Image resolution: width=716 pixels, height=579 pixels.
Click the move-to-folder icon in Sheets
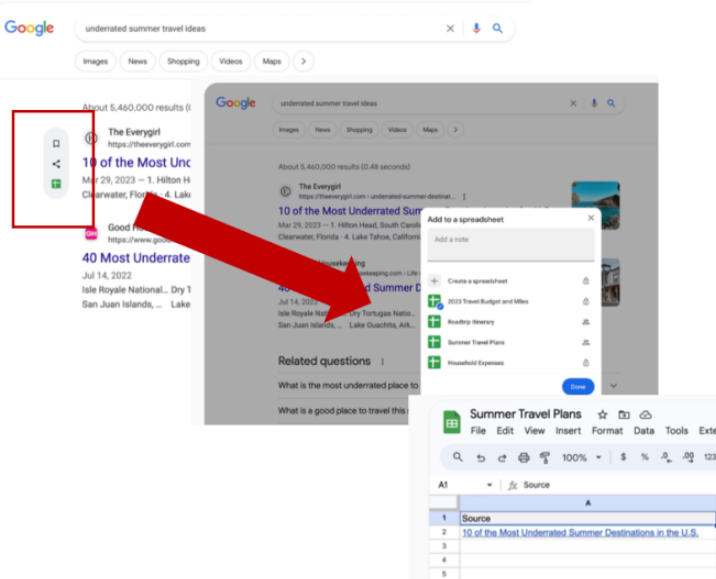point(624,415)
